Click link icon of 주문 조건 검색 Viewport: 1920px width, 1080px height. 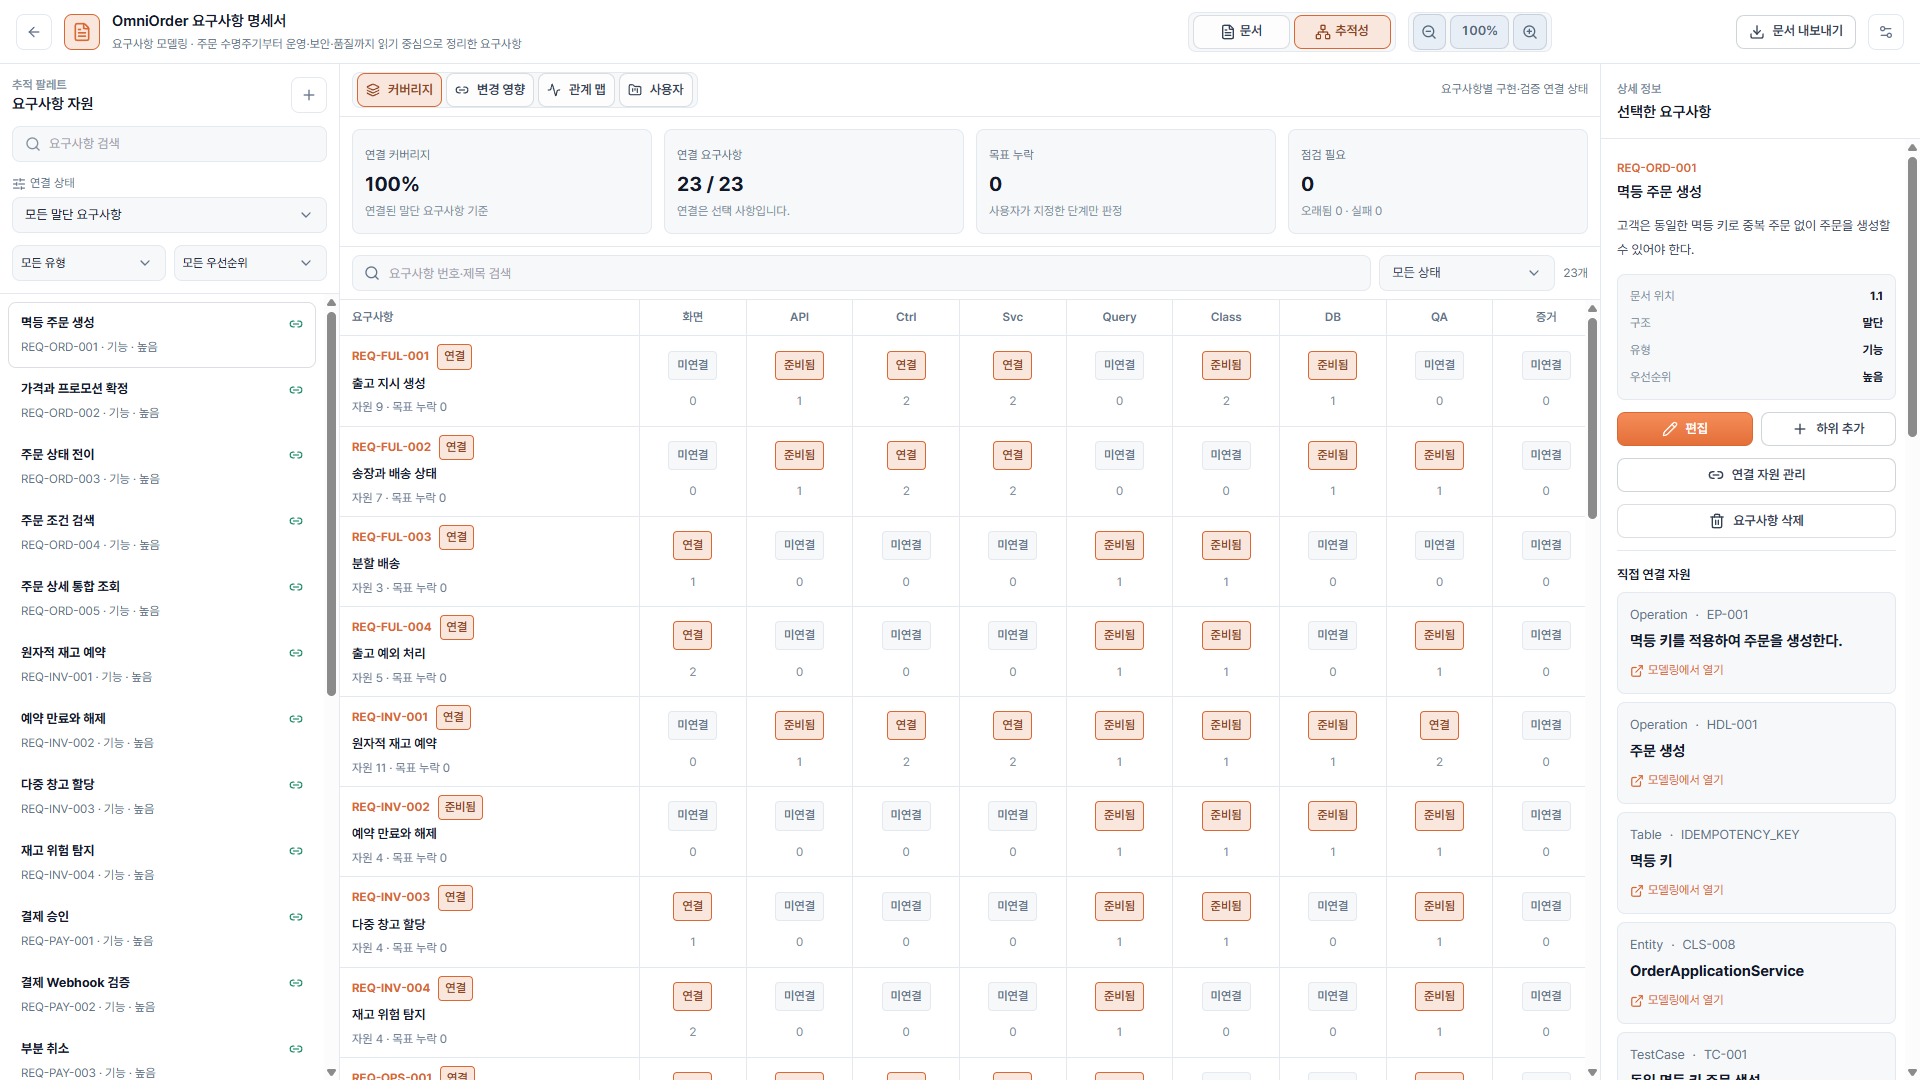pos(296,521)
